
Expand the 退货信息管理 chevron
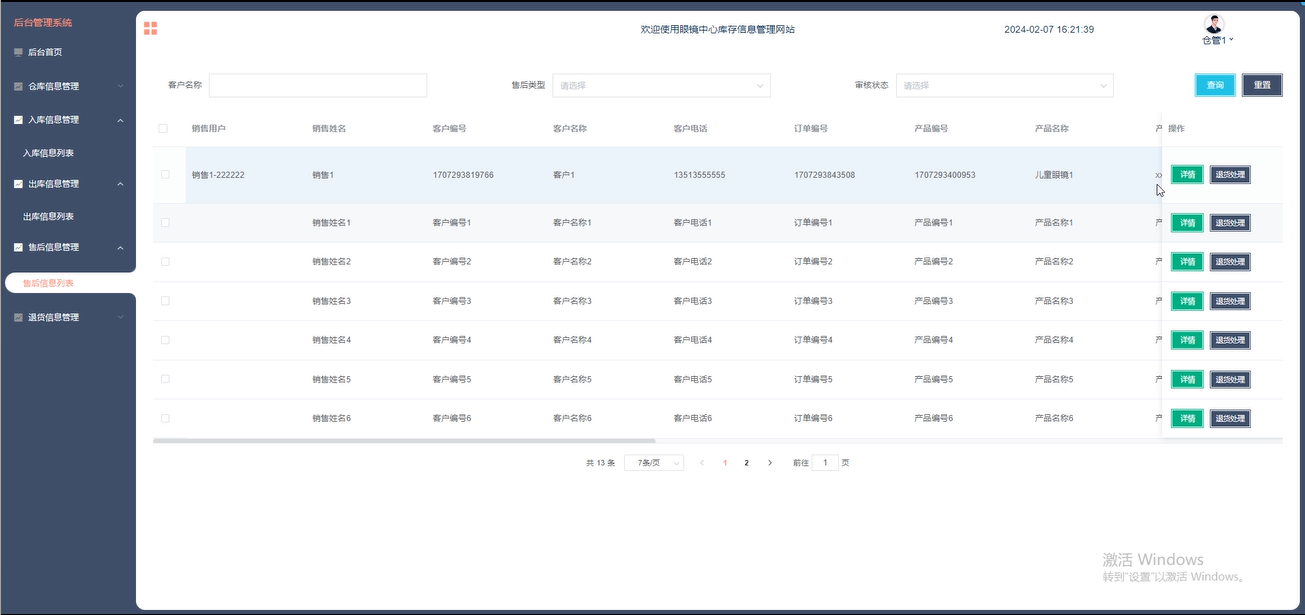[x=120, y=318]
